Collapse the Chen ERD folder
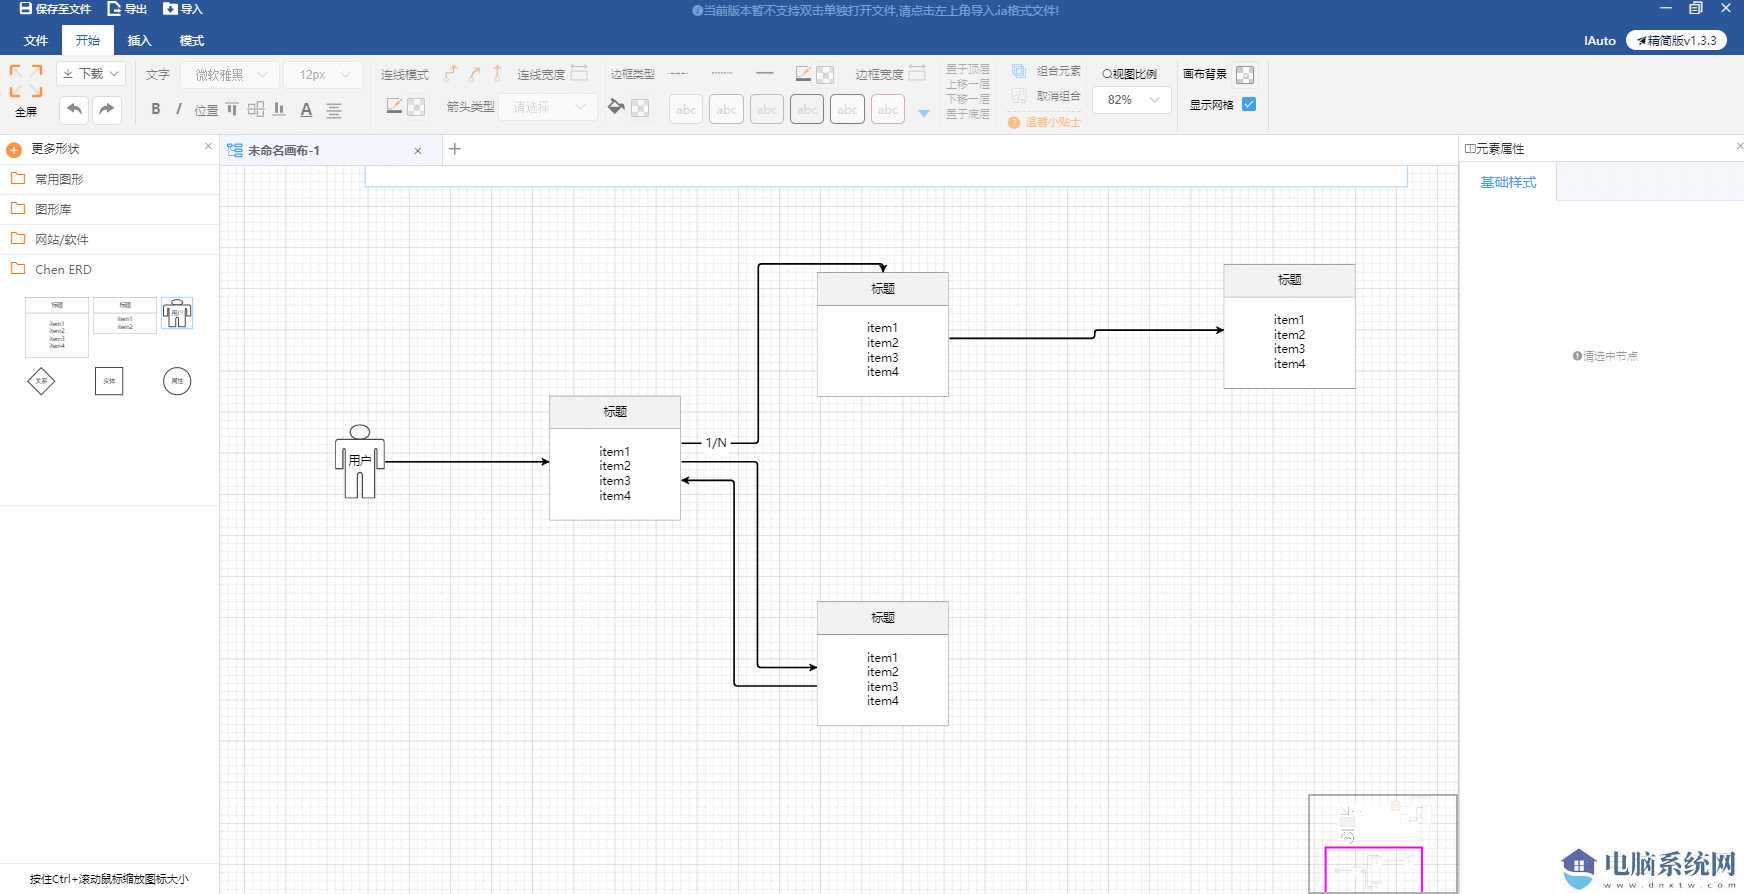This screenshot has width=1744, height=894. (109, 269)
